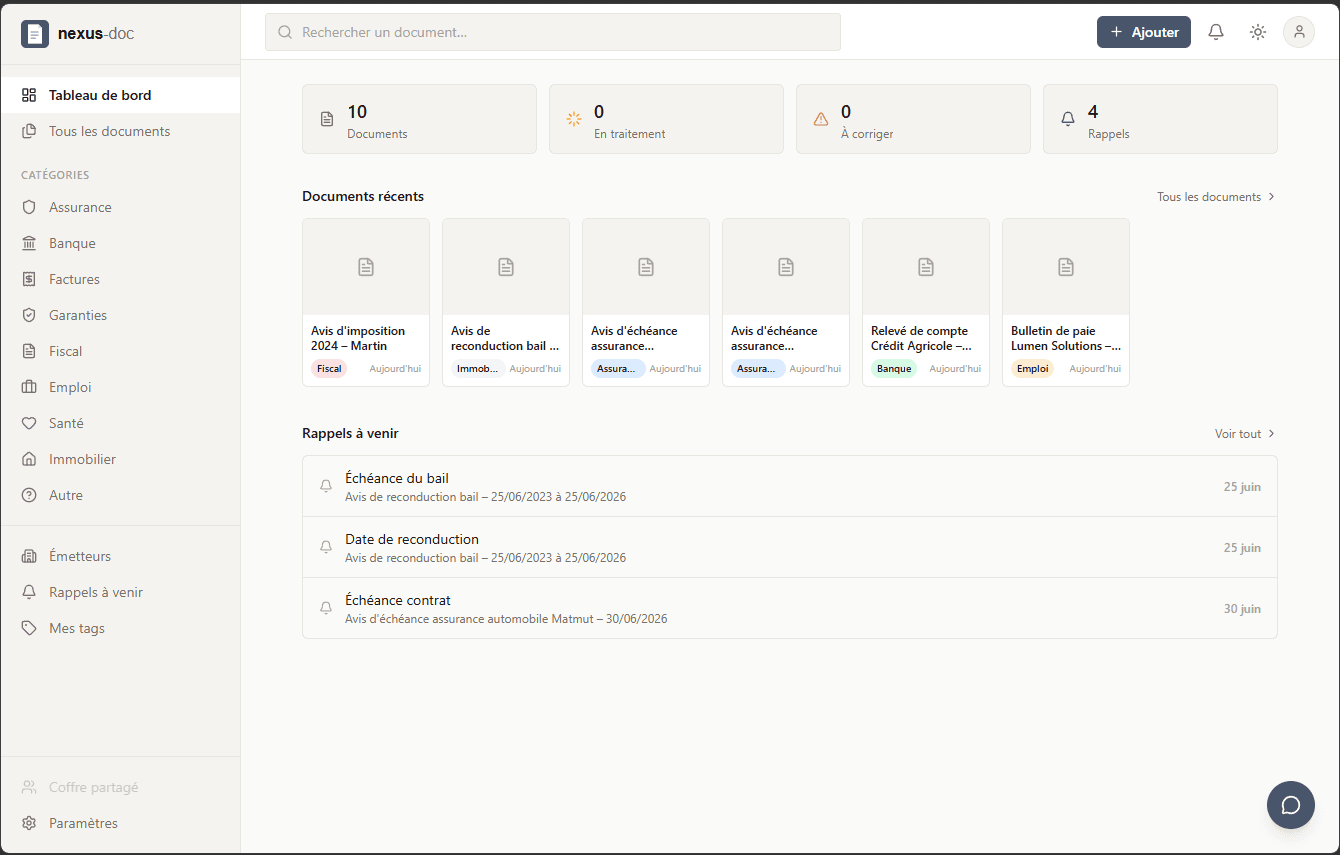The width and height of the screenshot is (1340, 855).
Task: Click the Emploi briefcase icon in sidebar
Action: click(29, 387)
